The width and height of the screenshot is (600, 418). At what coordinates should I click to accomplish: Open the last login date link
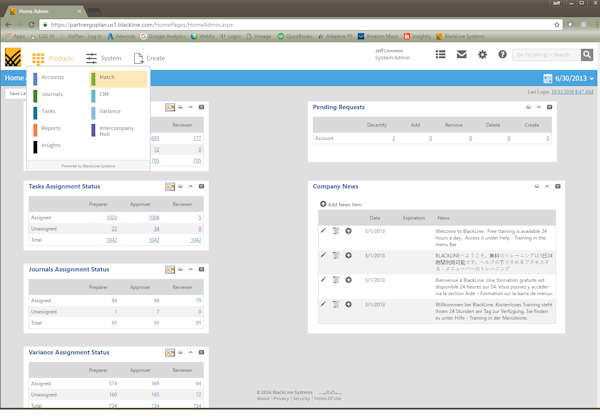tap(571, 91)
